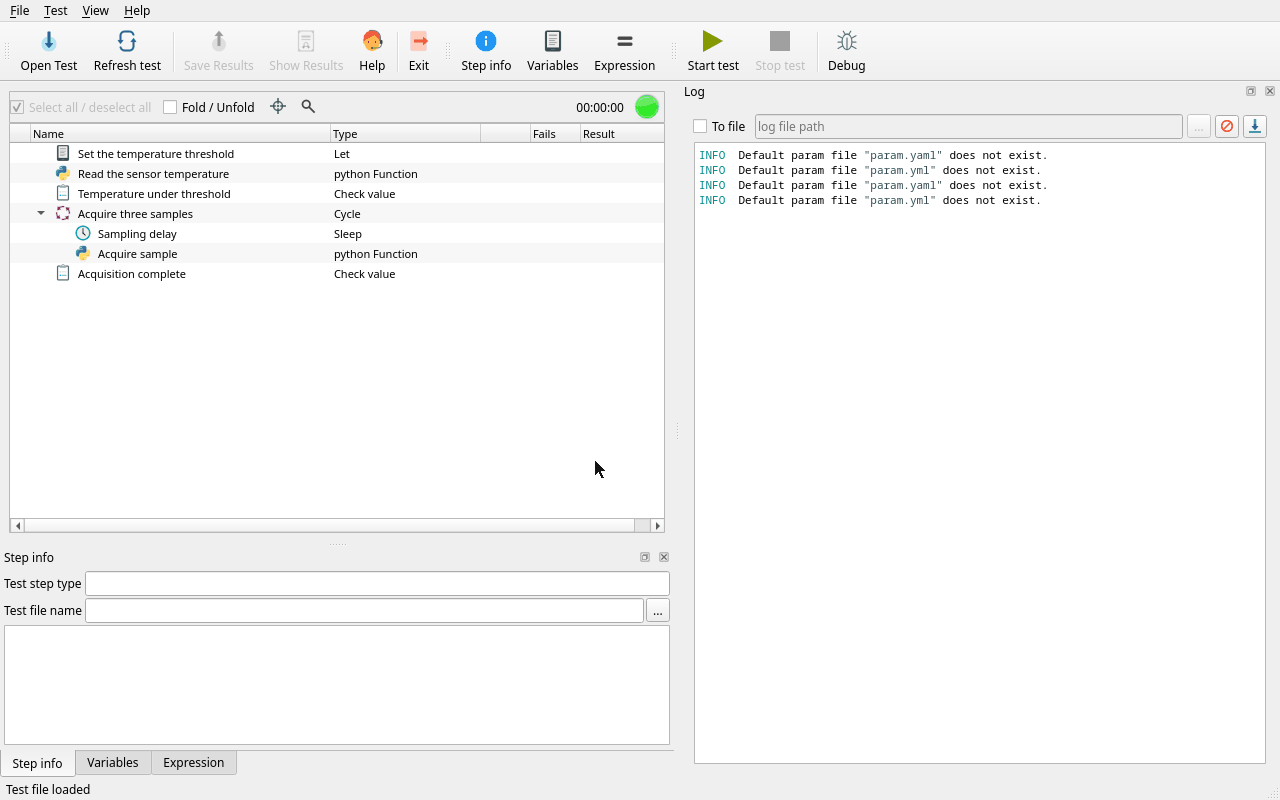
Task: Select Read the sensor temperature row text
Action: pyautogui.click(x=153, y=173)
